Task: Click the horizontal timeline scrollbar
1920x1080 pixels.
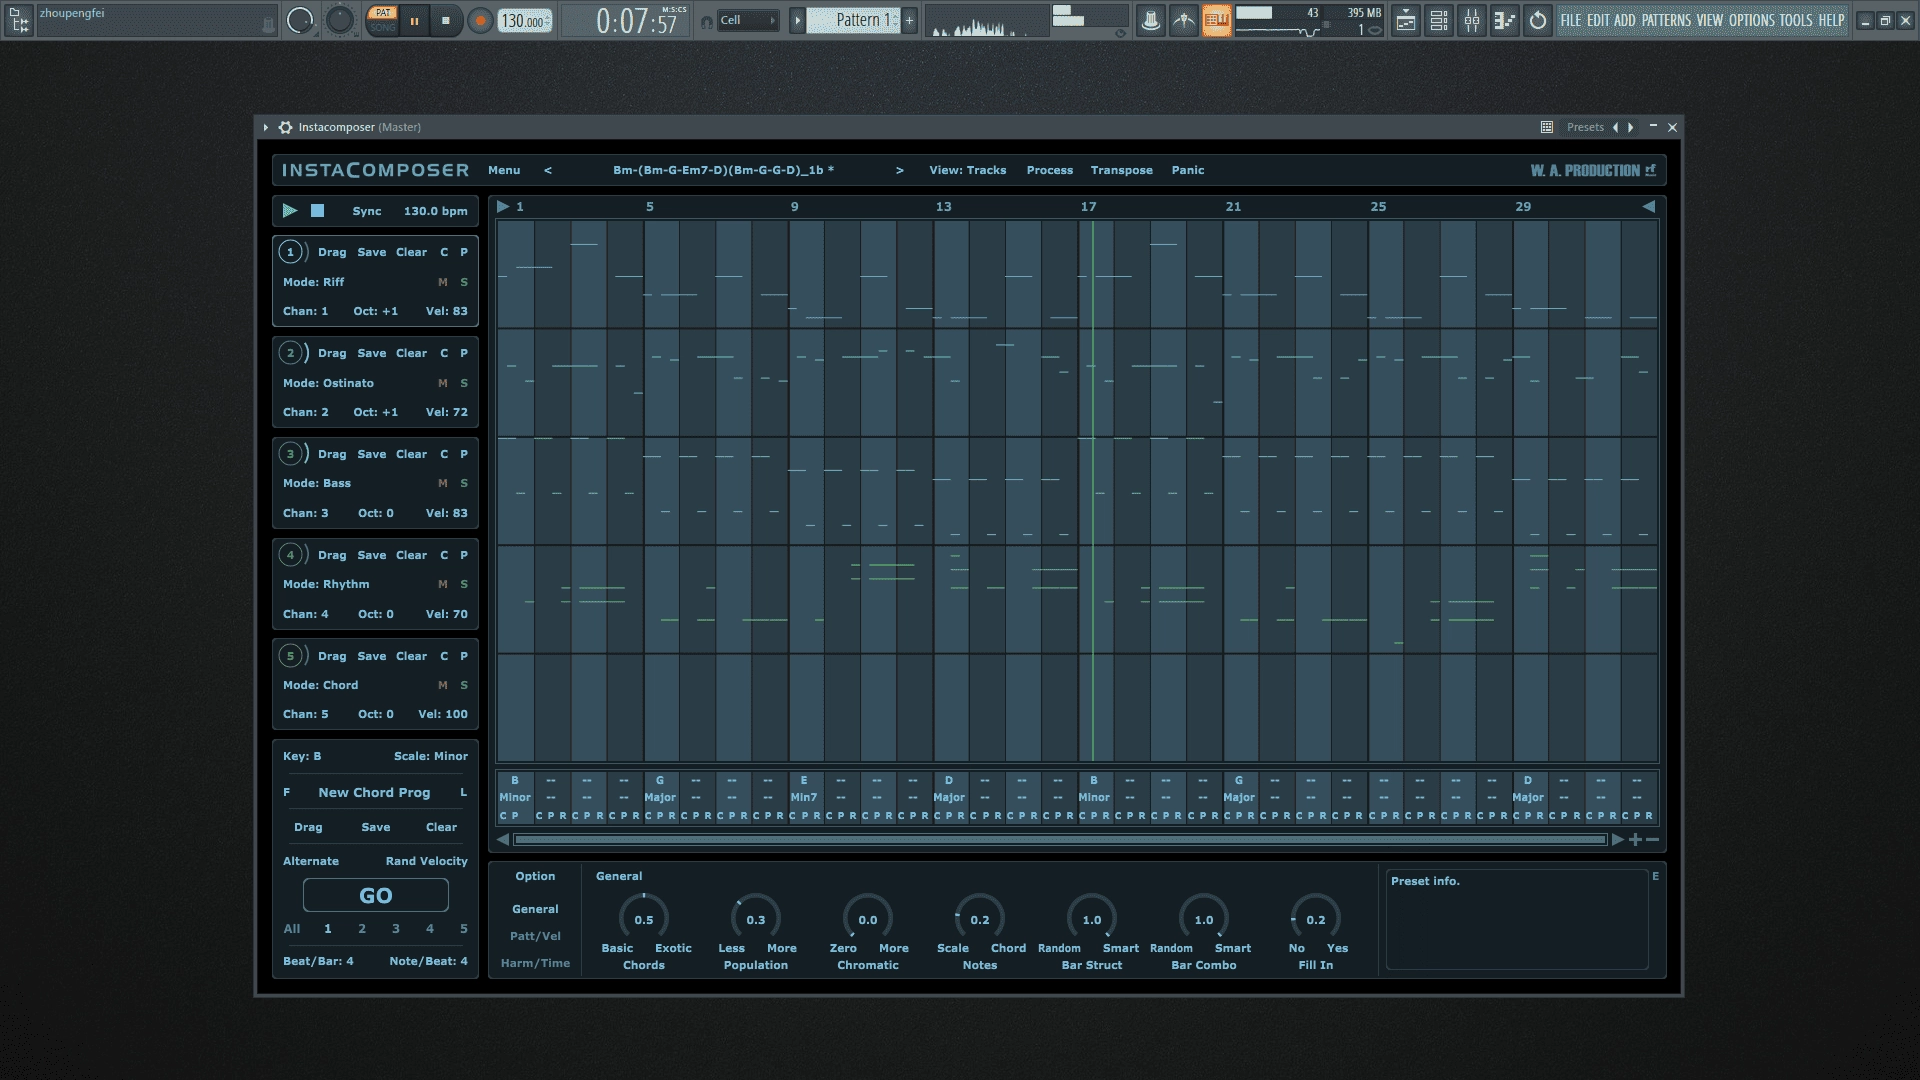Action: pyautogui.click(x=1059, y=840)
